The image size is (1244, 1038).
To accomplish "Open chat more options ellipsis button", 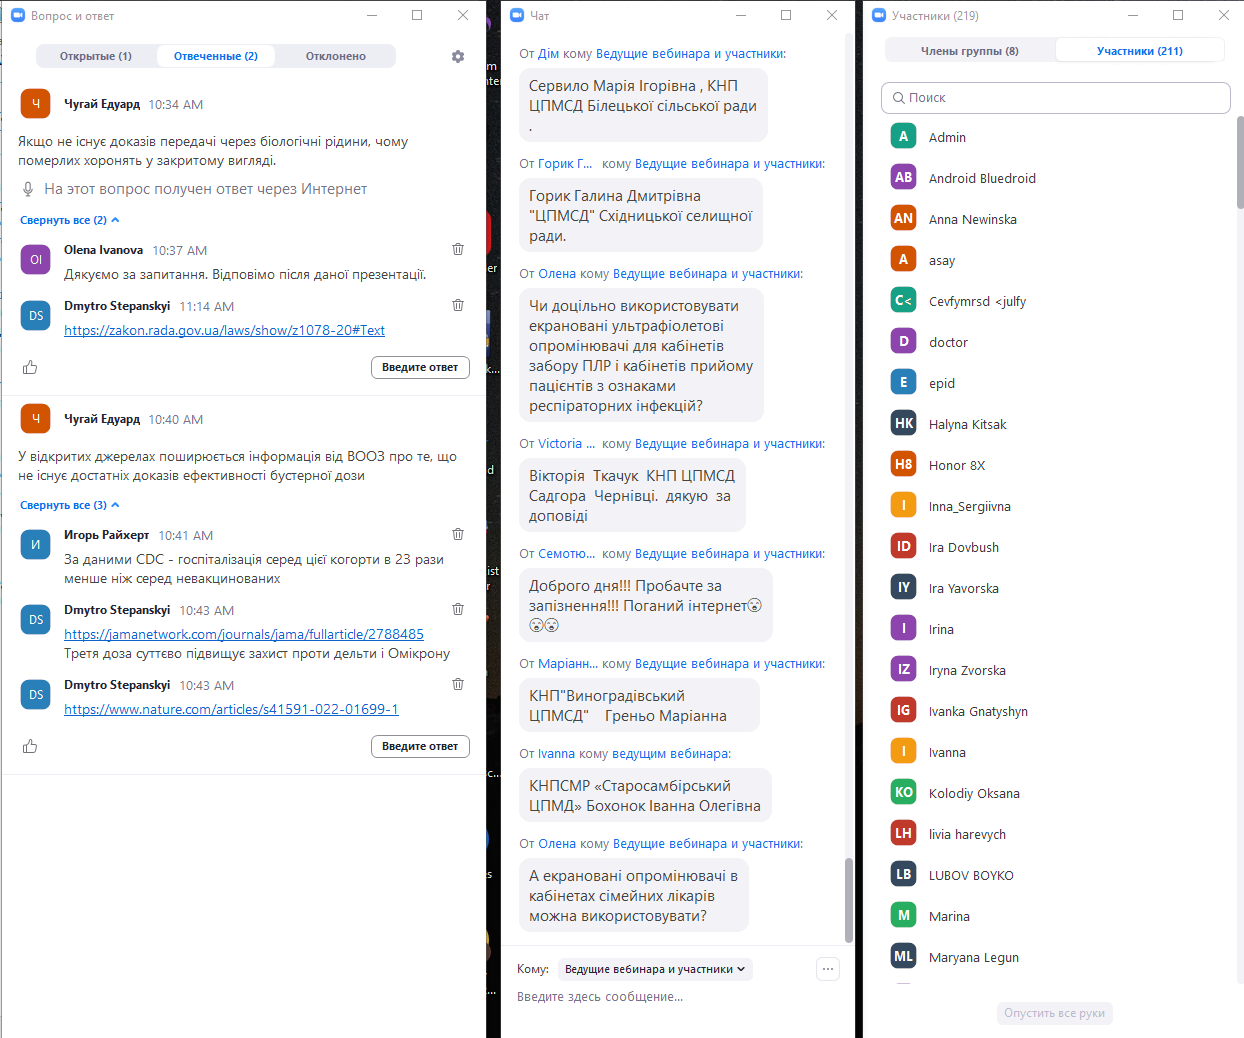I will coord(827,969).
